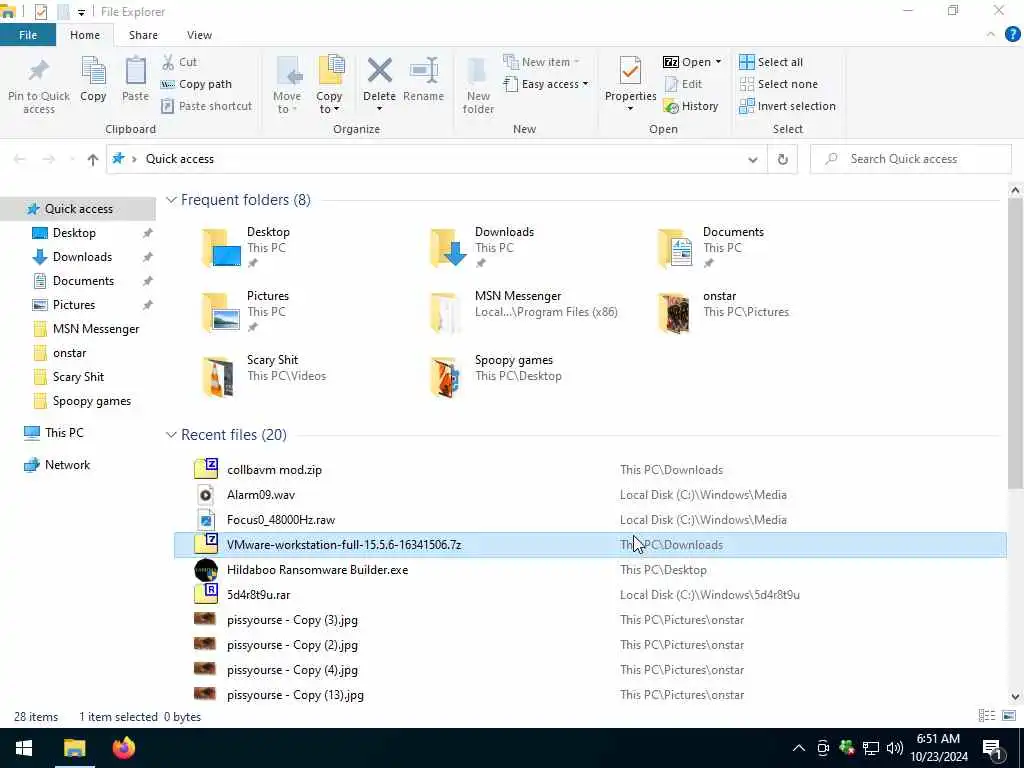Click the Properties quick toolbar checkmark icon

coord(40,12)
